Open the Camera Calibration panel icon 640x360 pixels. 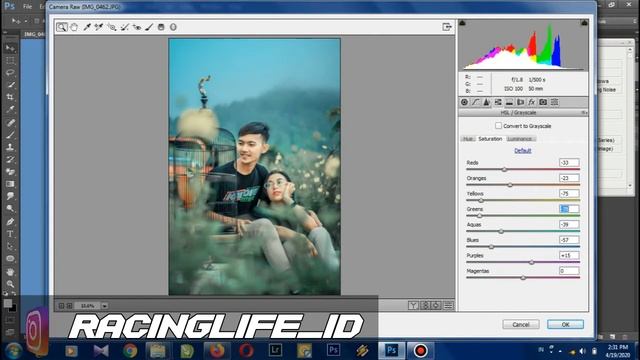543,102
